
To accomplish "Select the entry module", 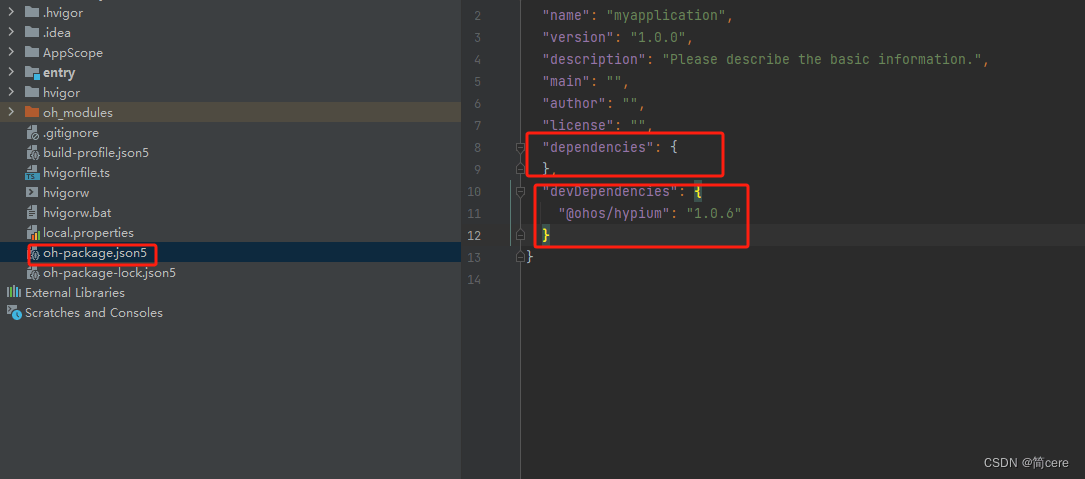I will coord(59,73).
